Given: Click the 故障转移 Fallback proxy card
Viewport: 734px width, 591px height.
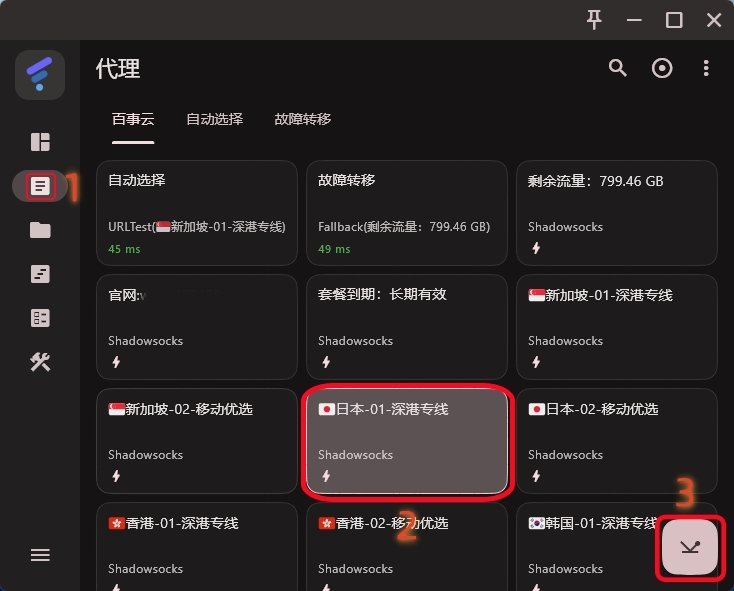Looking at the screenshot, I should coord(406,212).
